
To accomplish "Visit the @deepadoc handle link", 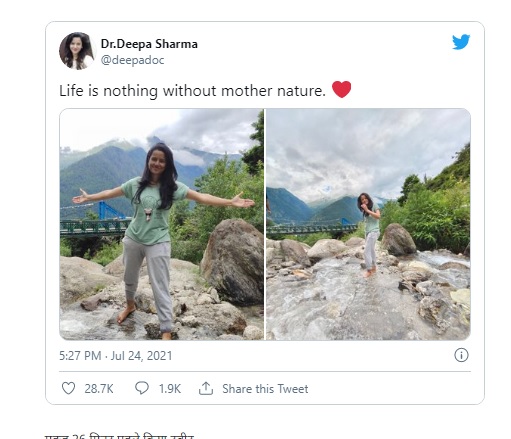I will pos(132,60).
